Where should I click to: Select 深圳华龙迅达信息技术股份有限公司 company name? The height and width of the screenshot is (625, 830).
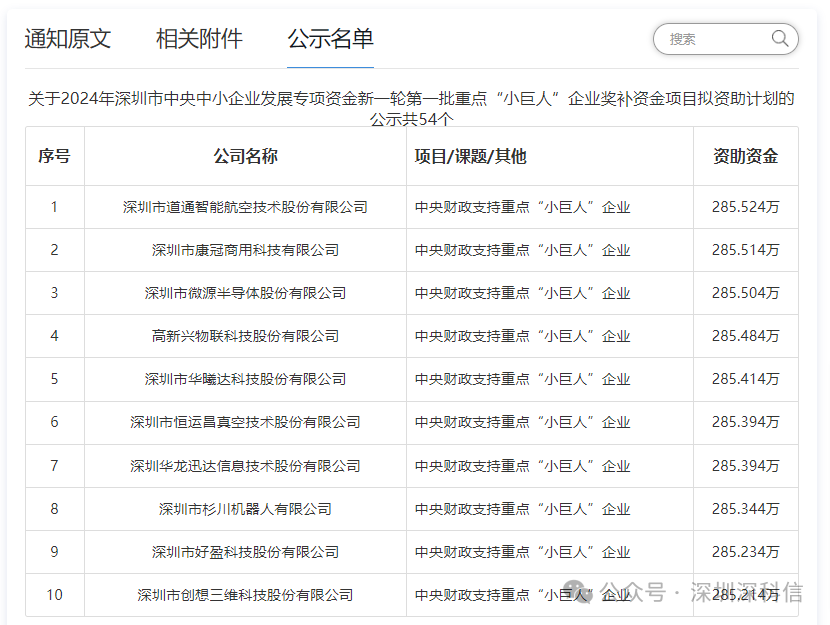[246, 466]
